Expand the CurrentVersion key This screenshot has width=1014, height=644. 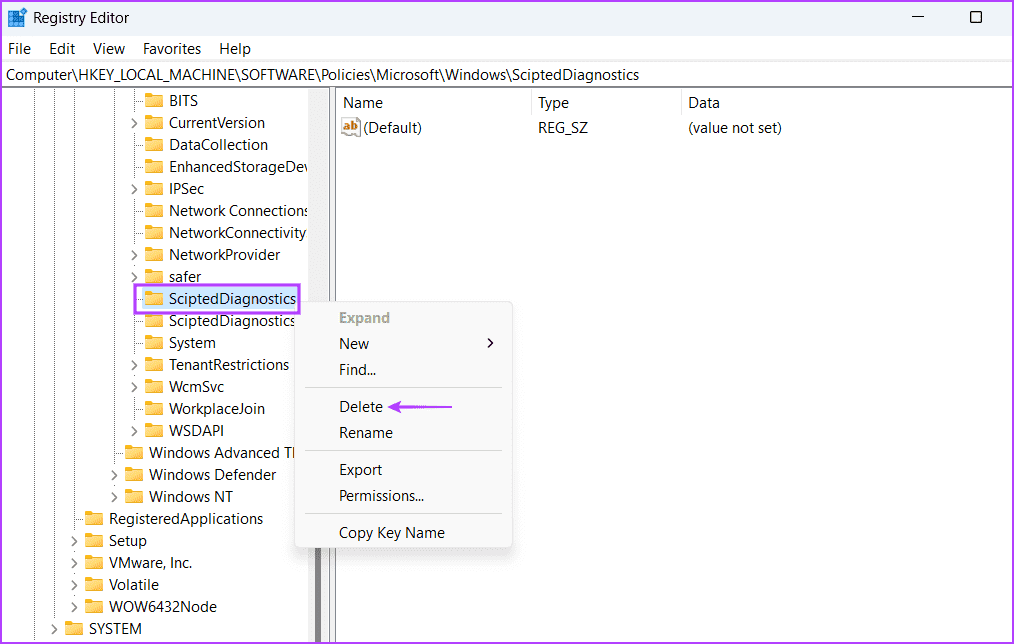click(x=134, y=123)
